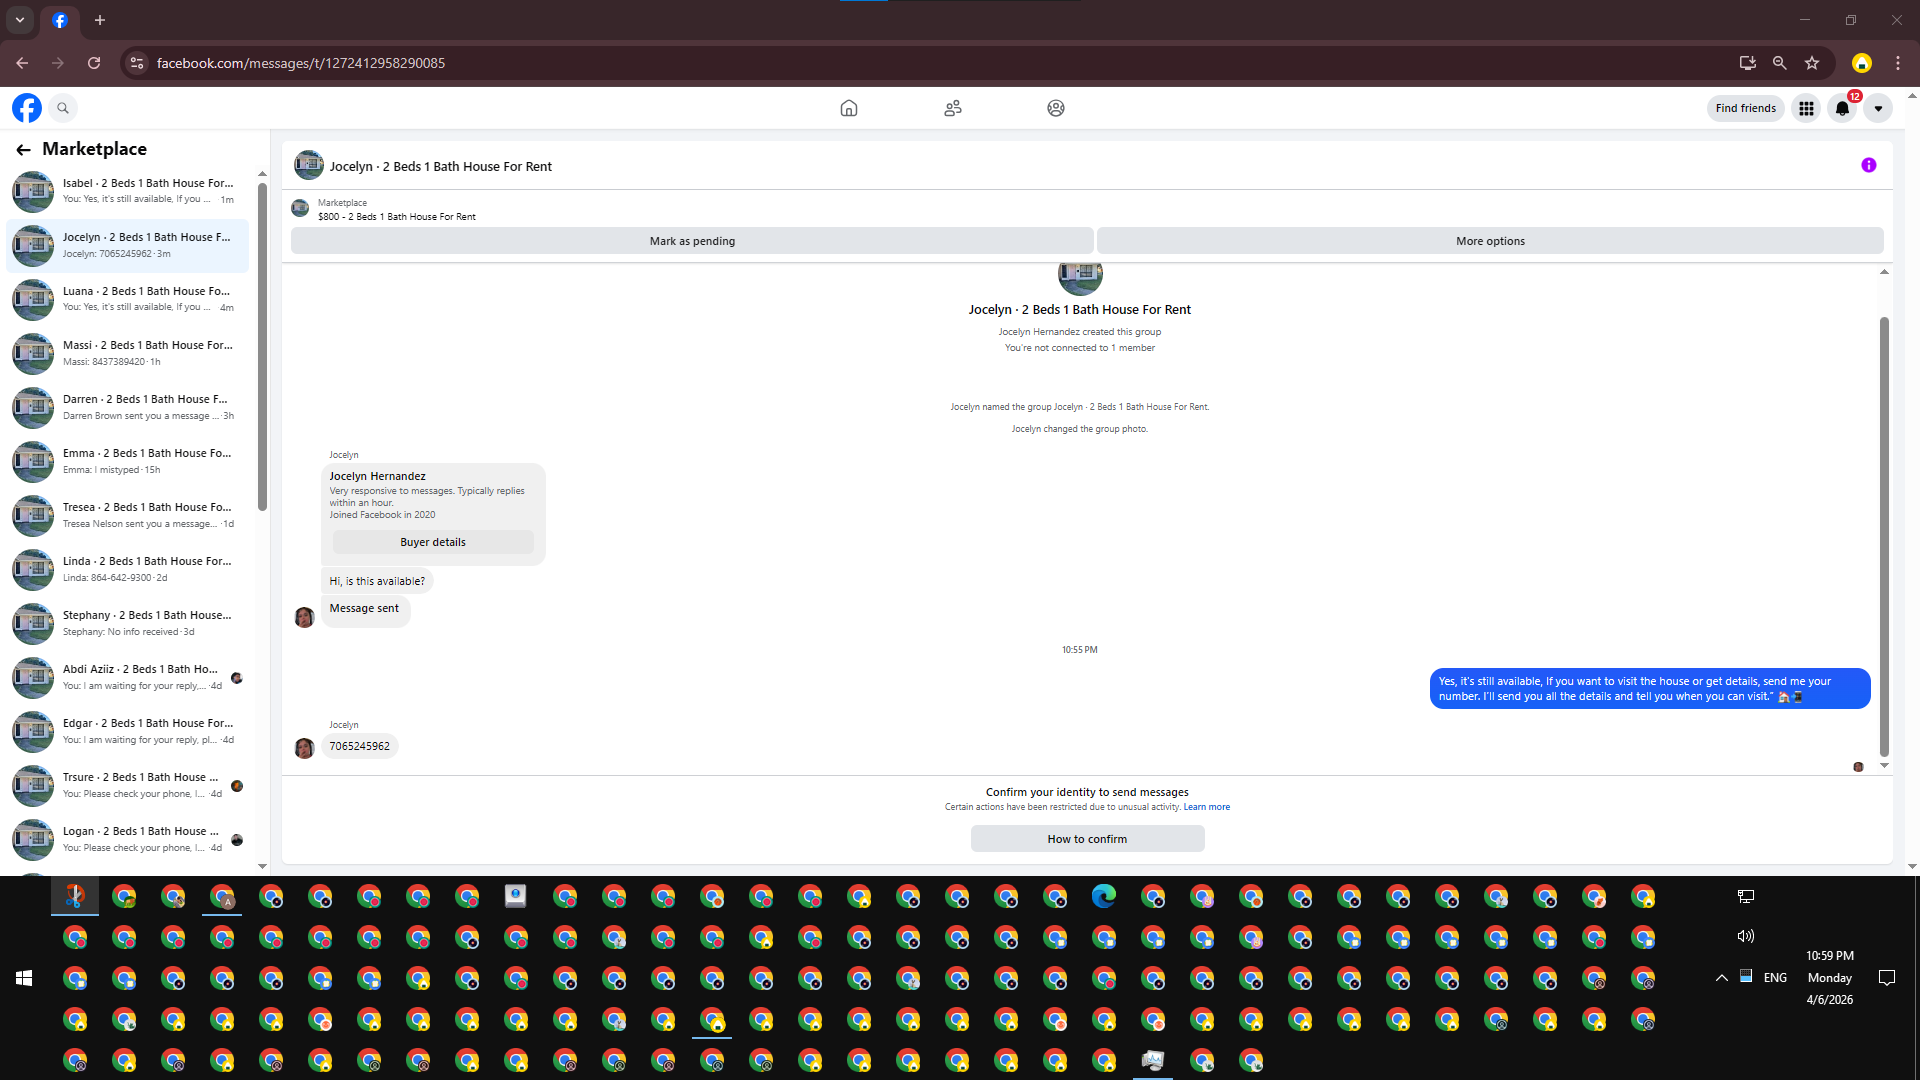The width and height of the screenshot is (1920, 1080).
Task: Open the notifications bell with 12 badge
Action: tap(1842, 108)
